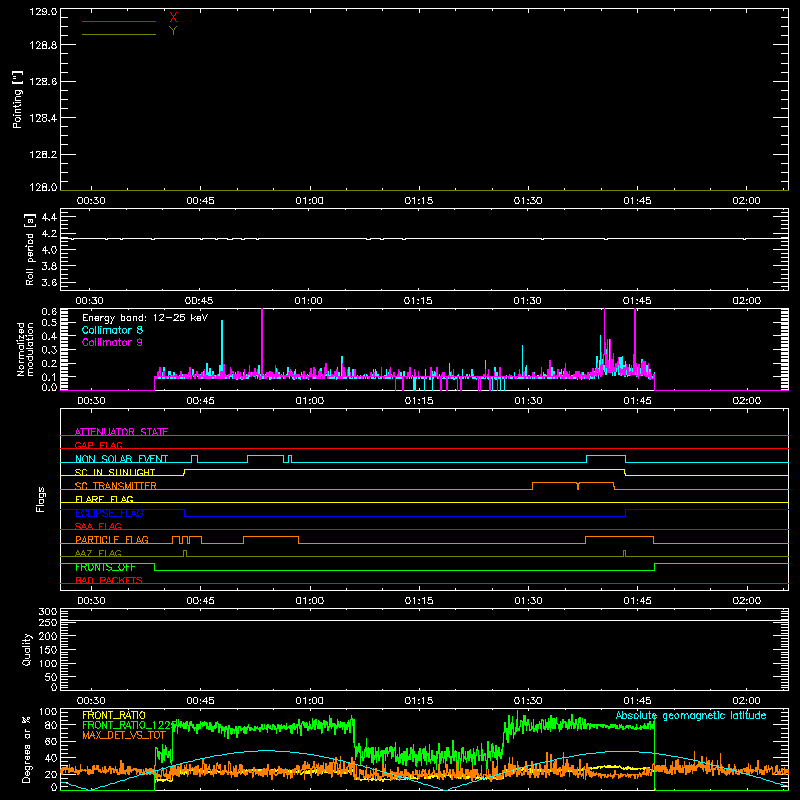Viewport: 800px width, 800px height.
Task: Select the olive Y legend label
Action: click(173, 31)
